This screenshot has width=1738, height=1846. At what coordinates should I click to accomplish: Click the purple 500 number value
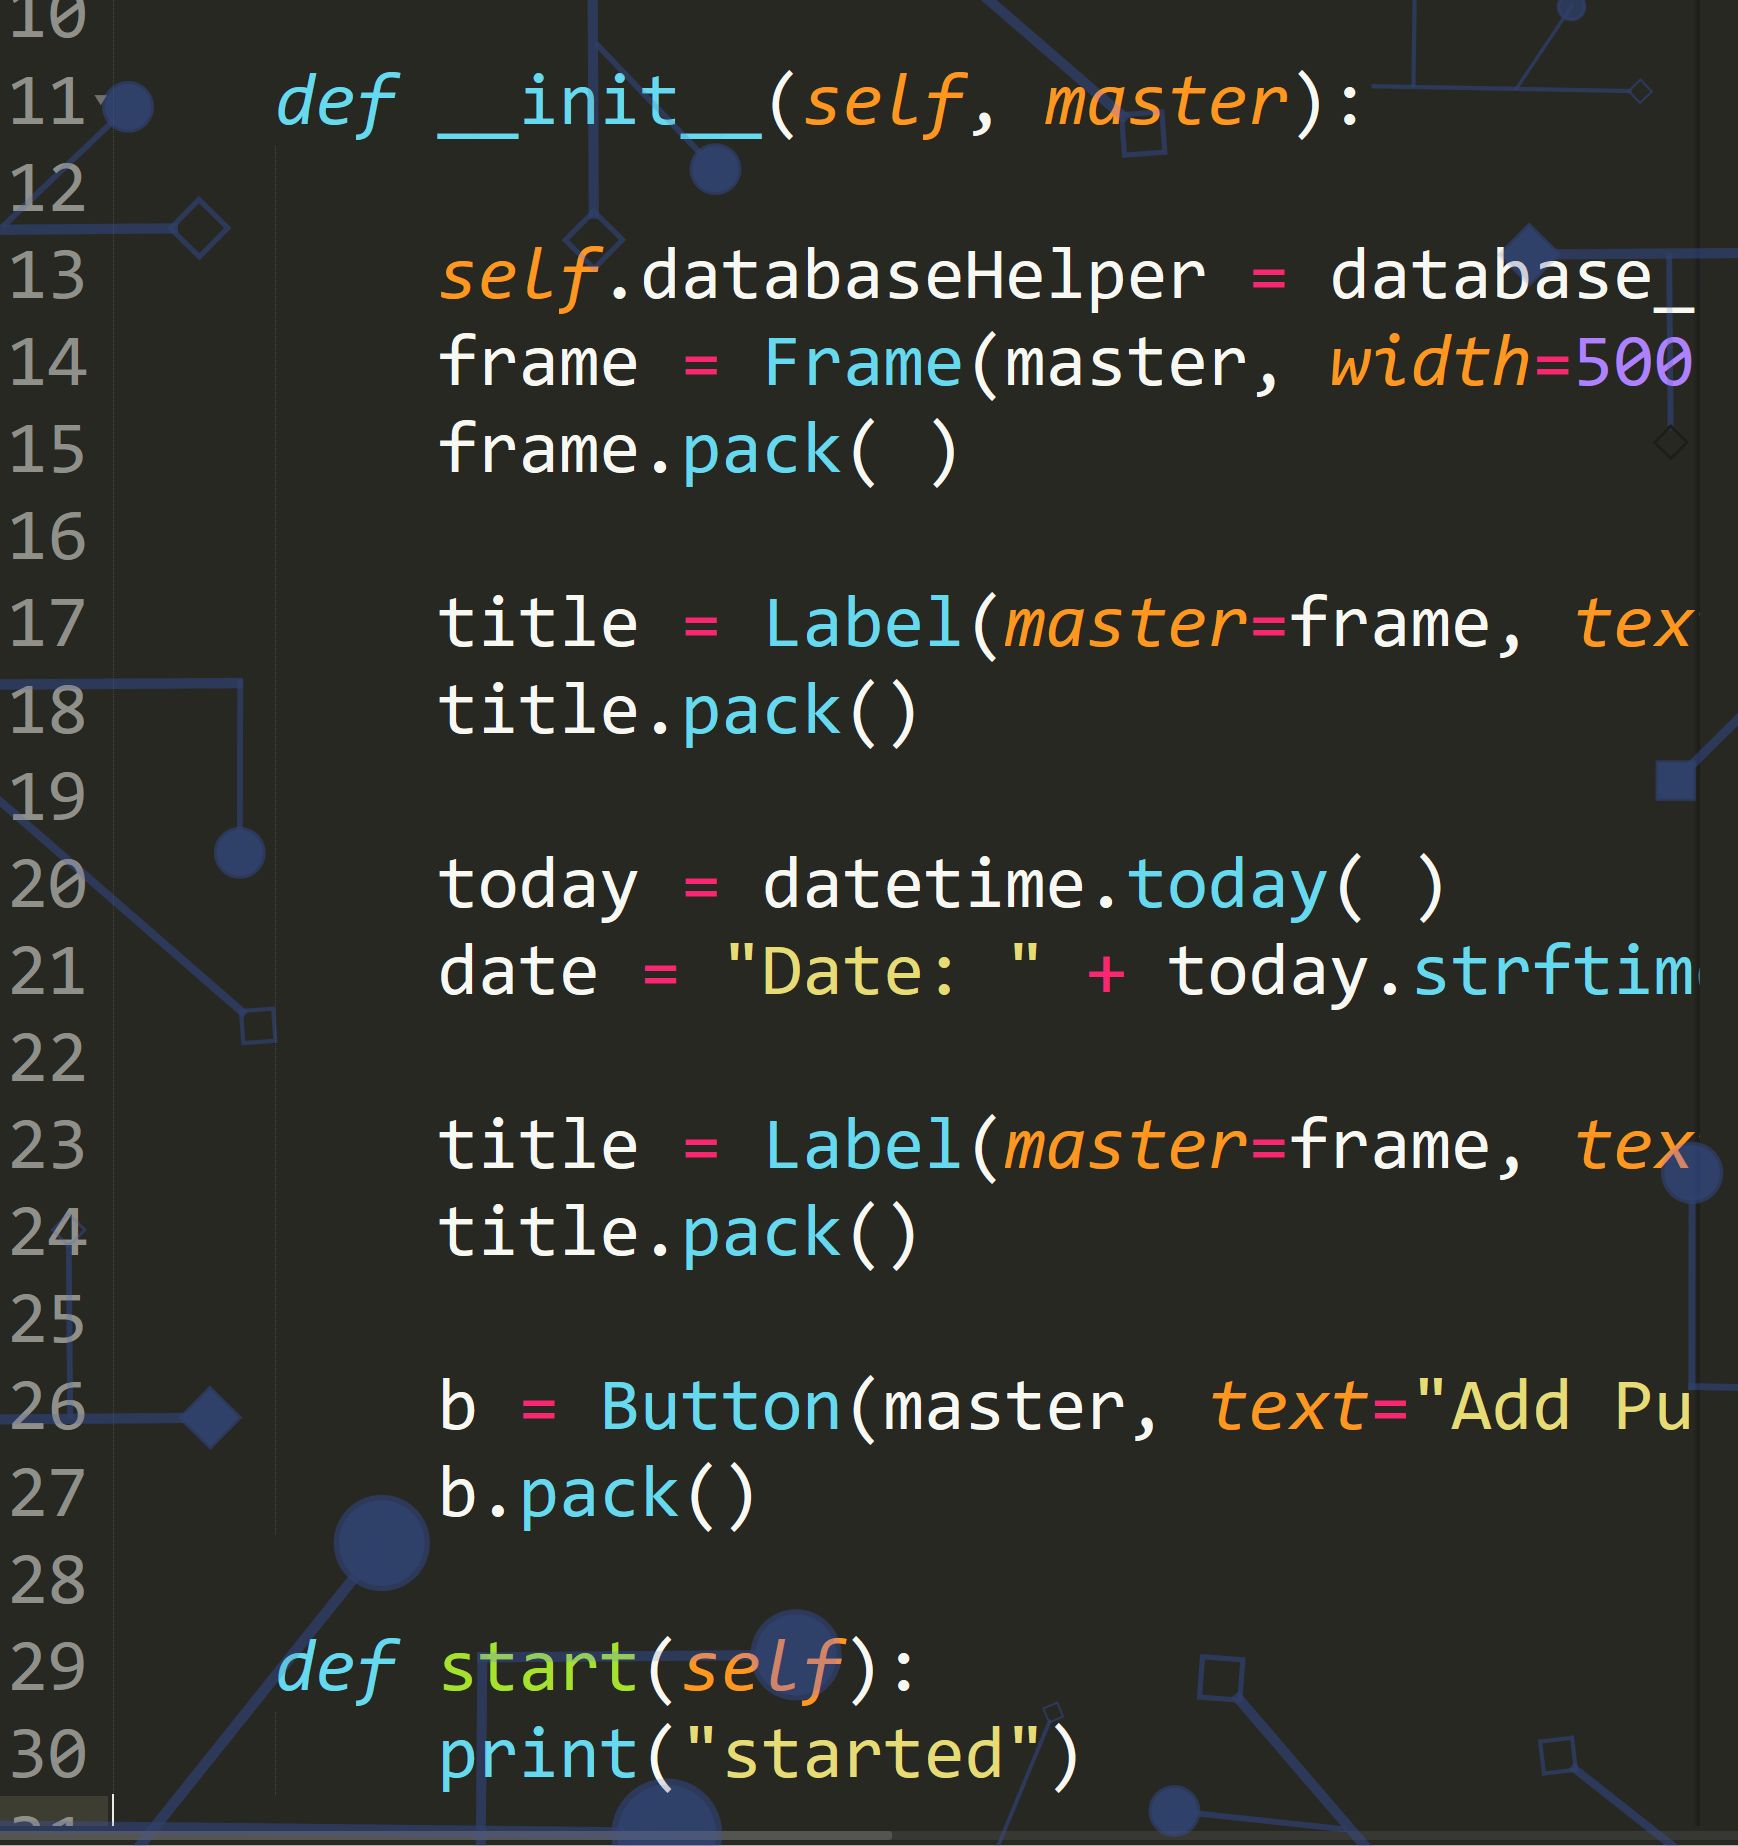pyautogui.click(x=1633, y=363)
